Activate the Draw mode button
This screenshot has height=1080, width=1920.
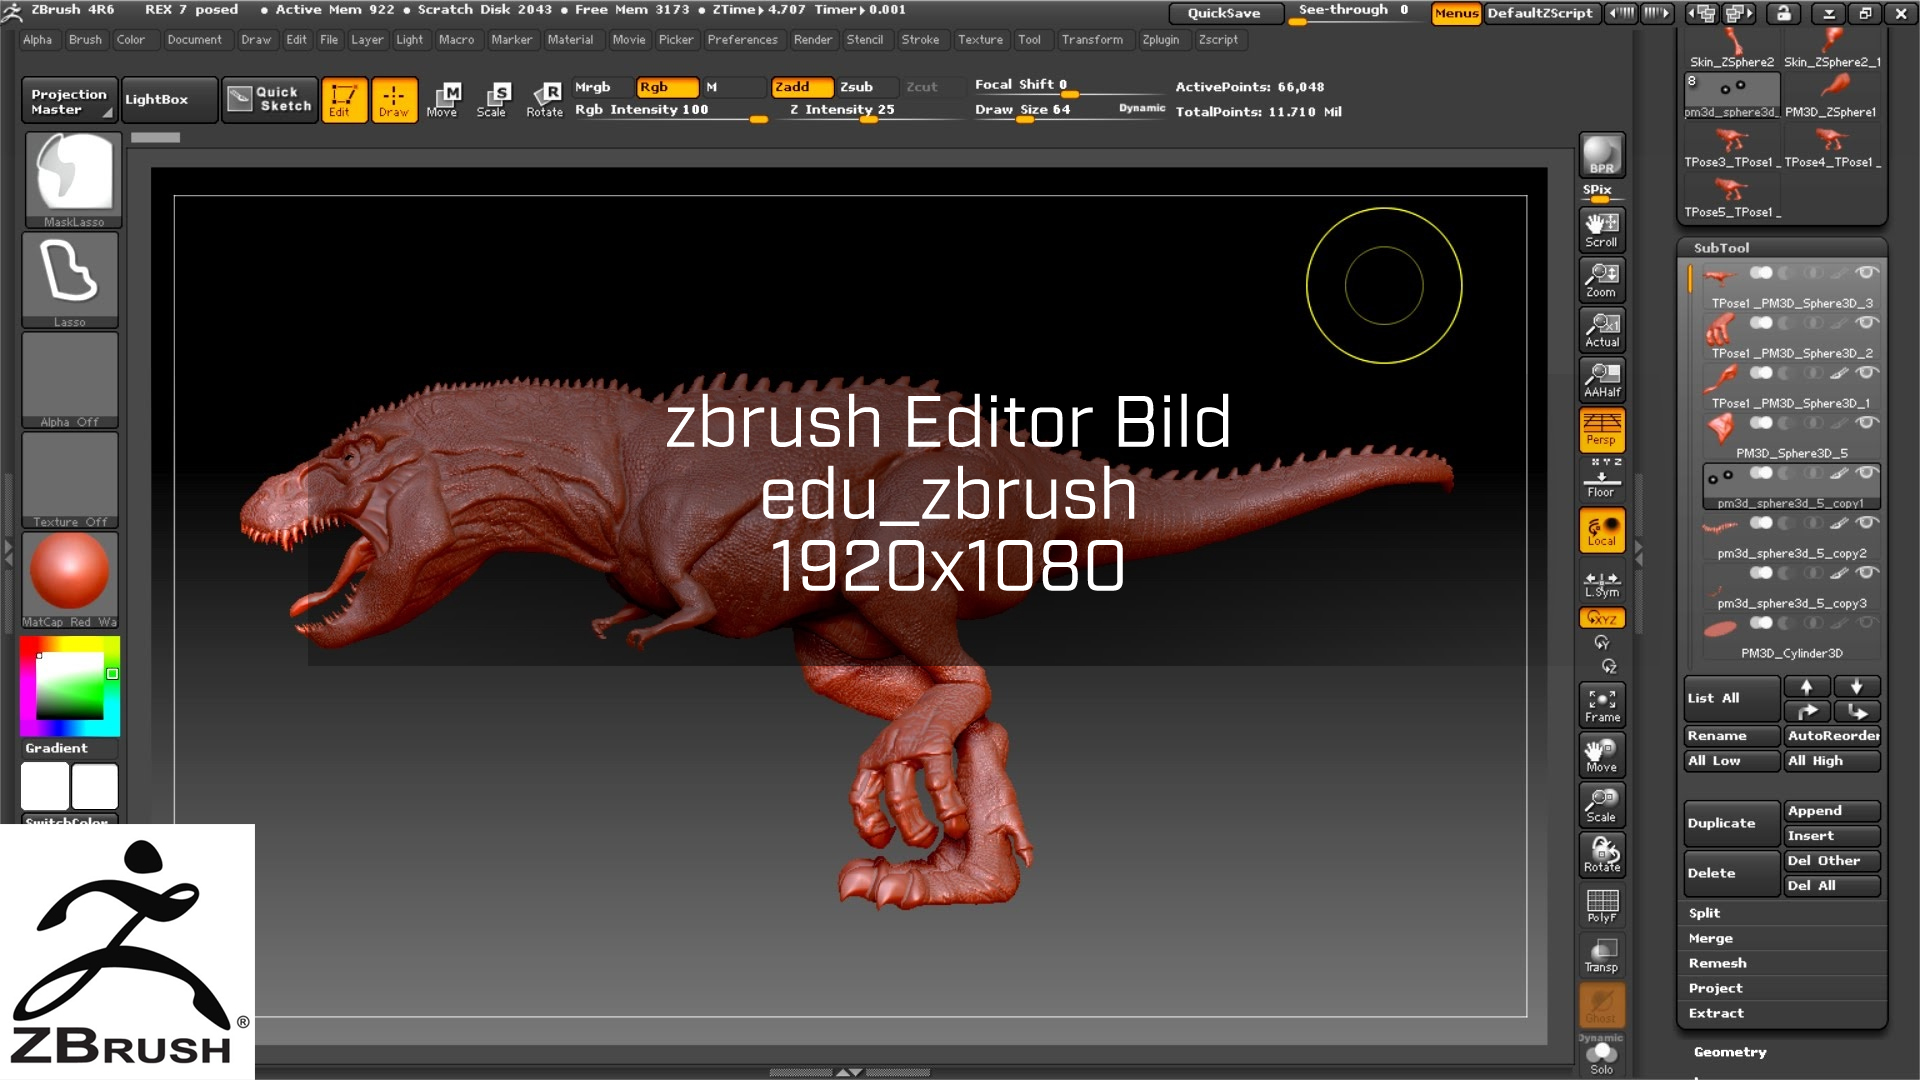(x=394, y=100)
